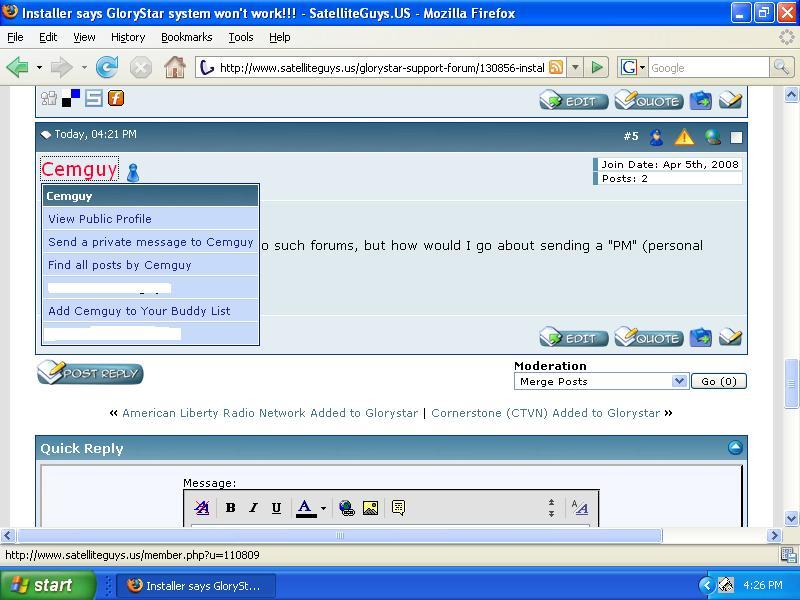Click the quick reply icon on the upper post
The image size is (800, 600).
point(730,101)
